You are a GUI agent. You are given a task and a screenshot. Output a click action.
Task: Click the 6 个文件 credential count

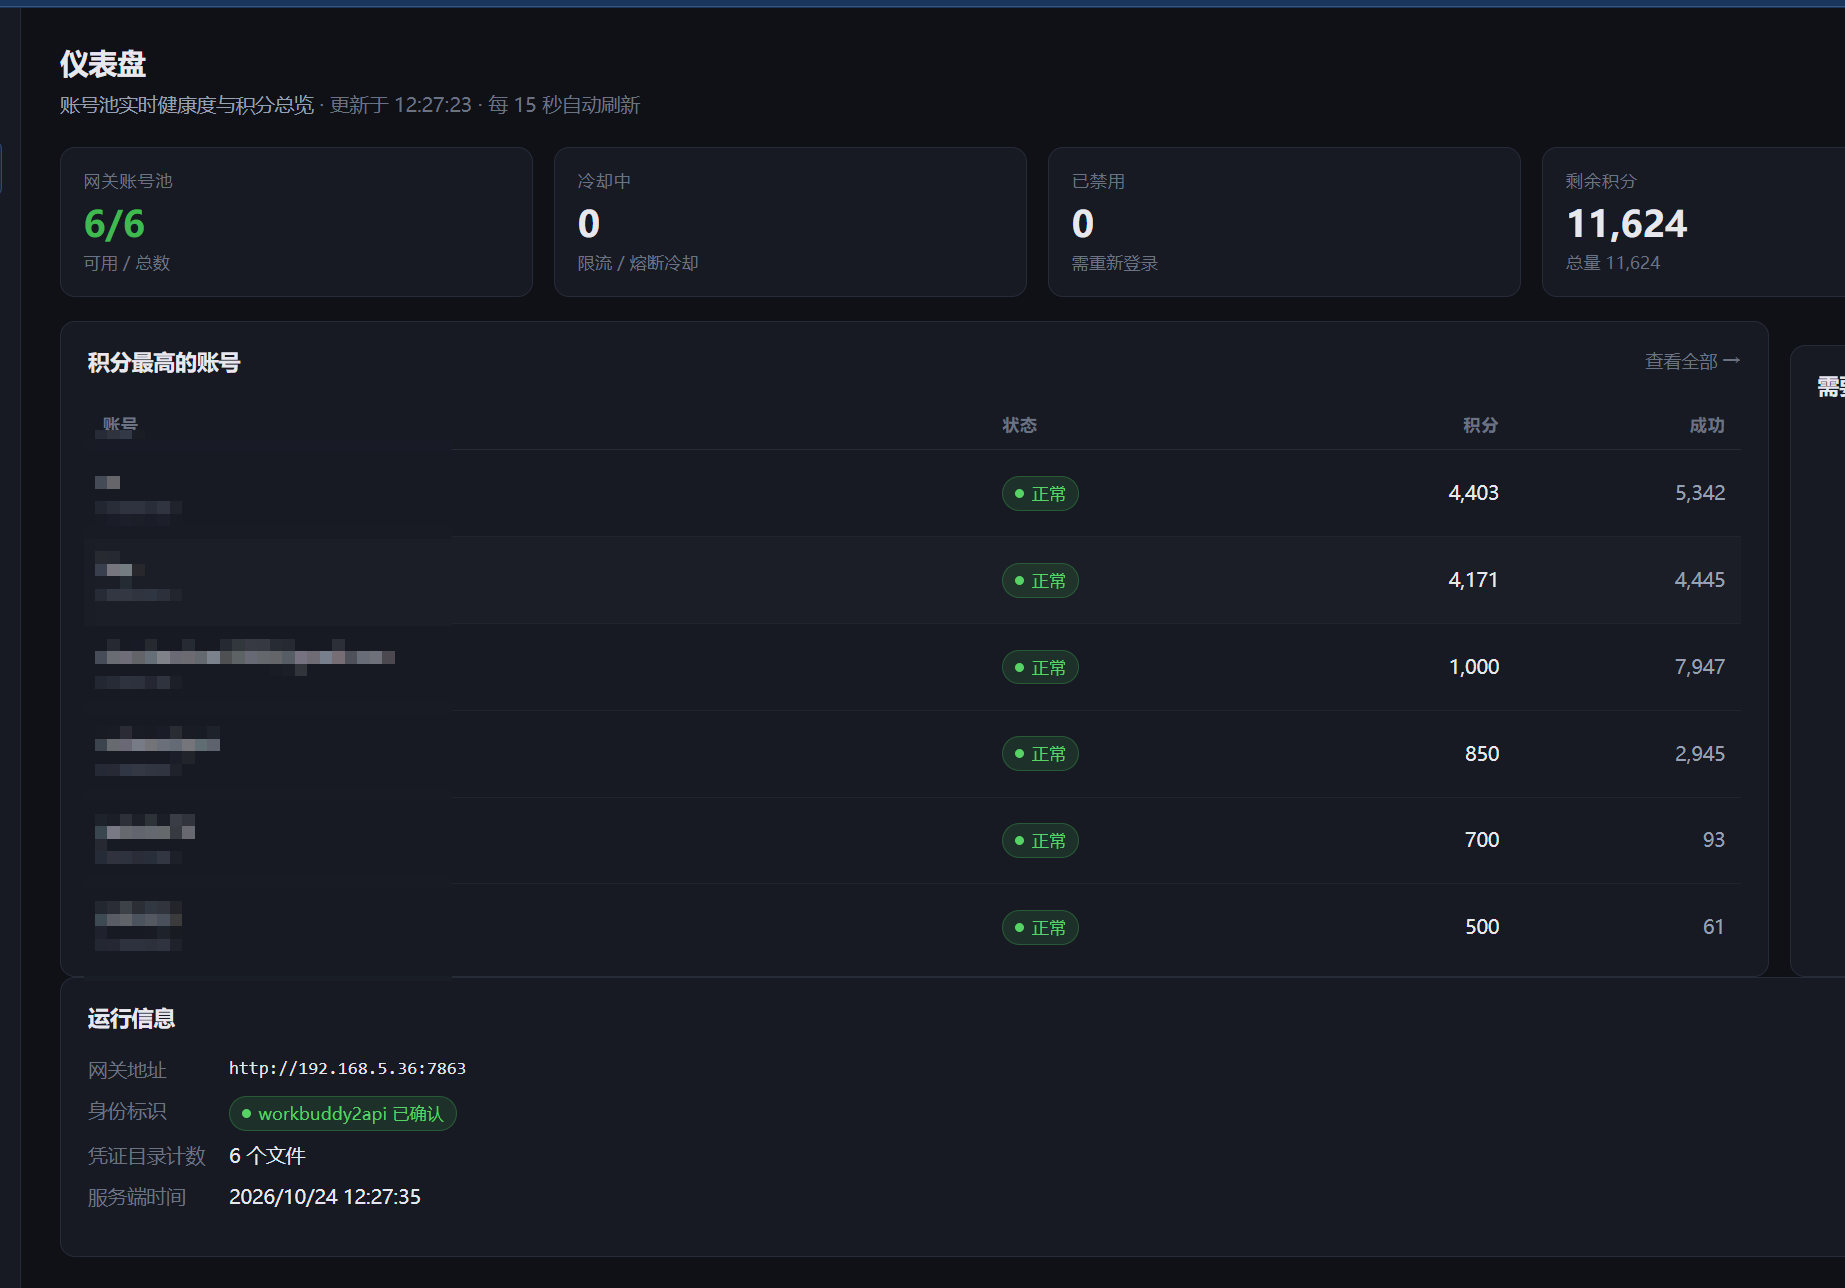[267, 1156]
